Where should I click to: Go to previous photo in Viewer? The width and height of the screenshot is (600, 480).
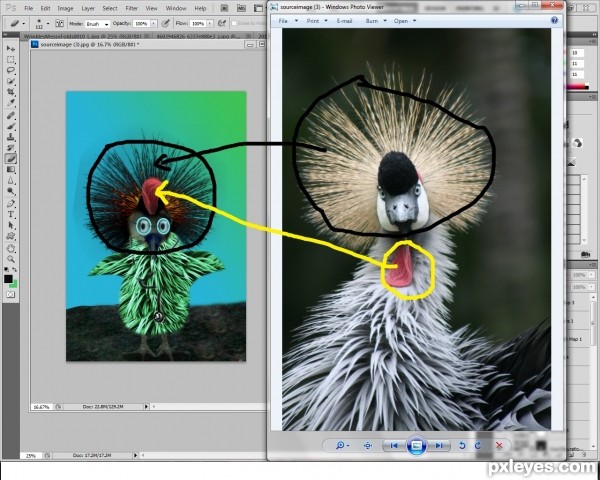(x=394, y=445)
